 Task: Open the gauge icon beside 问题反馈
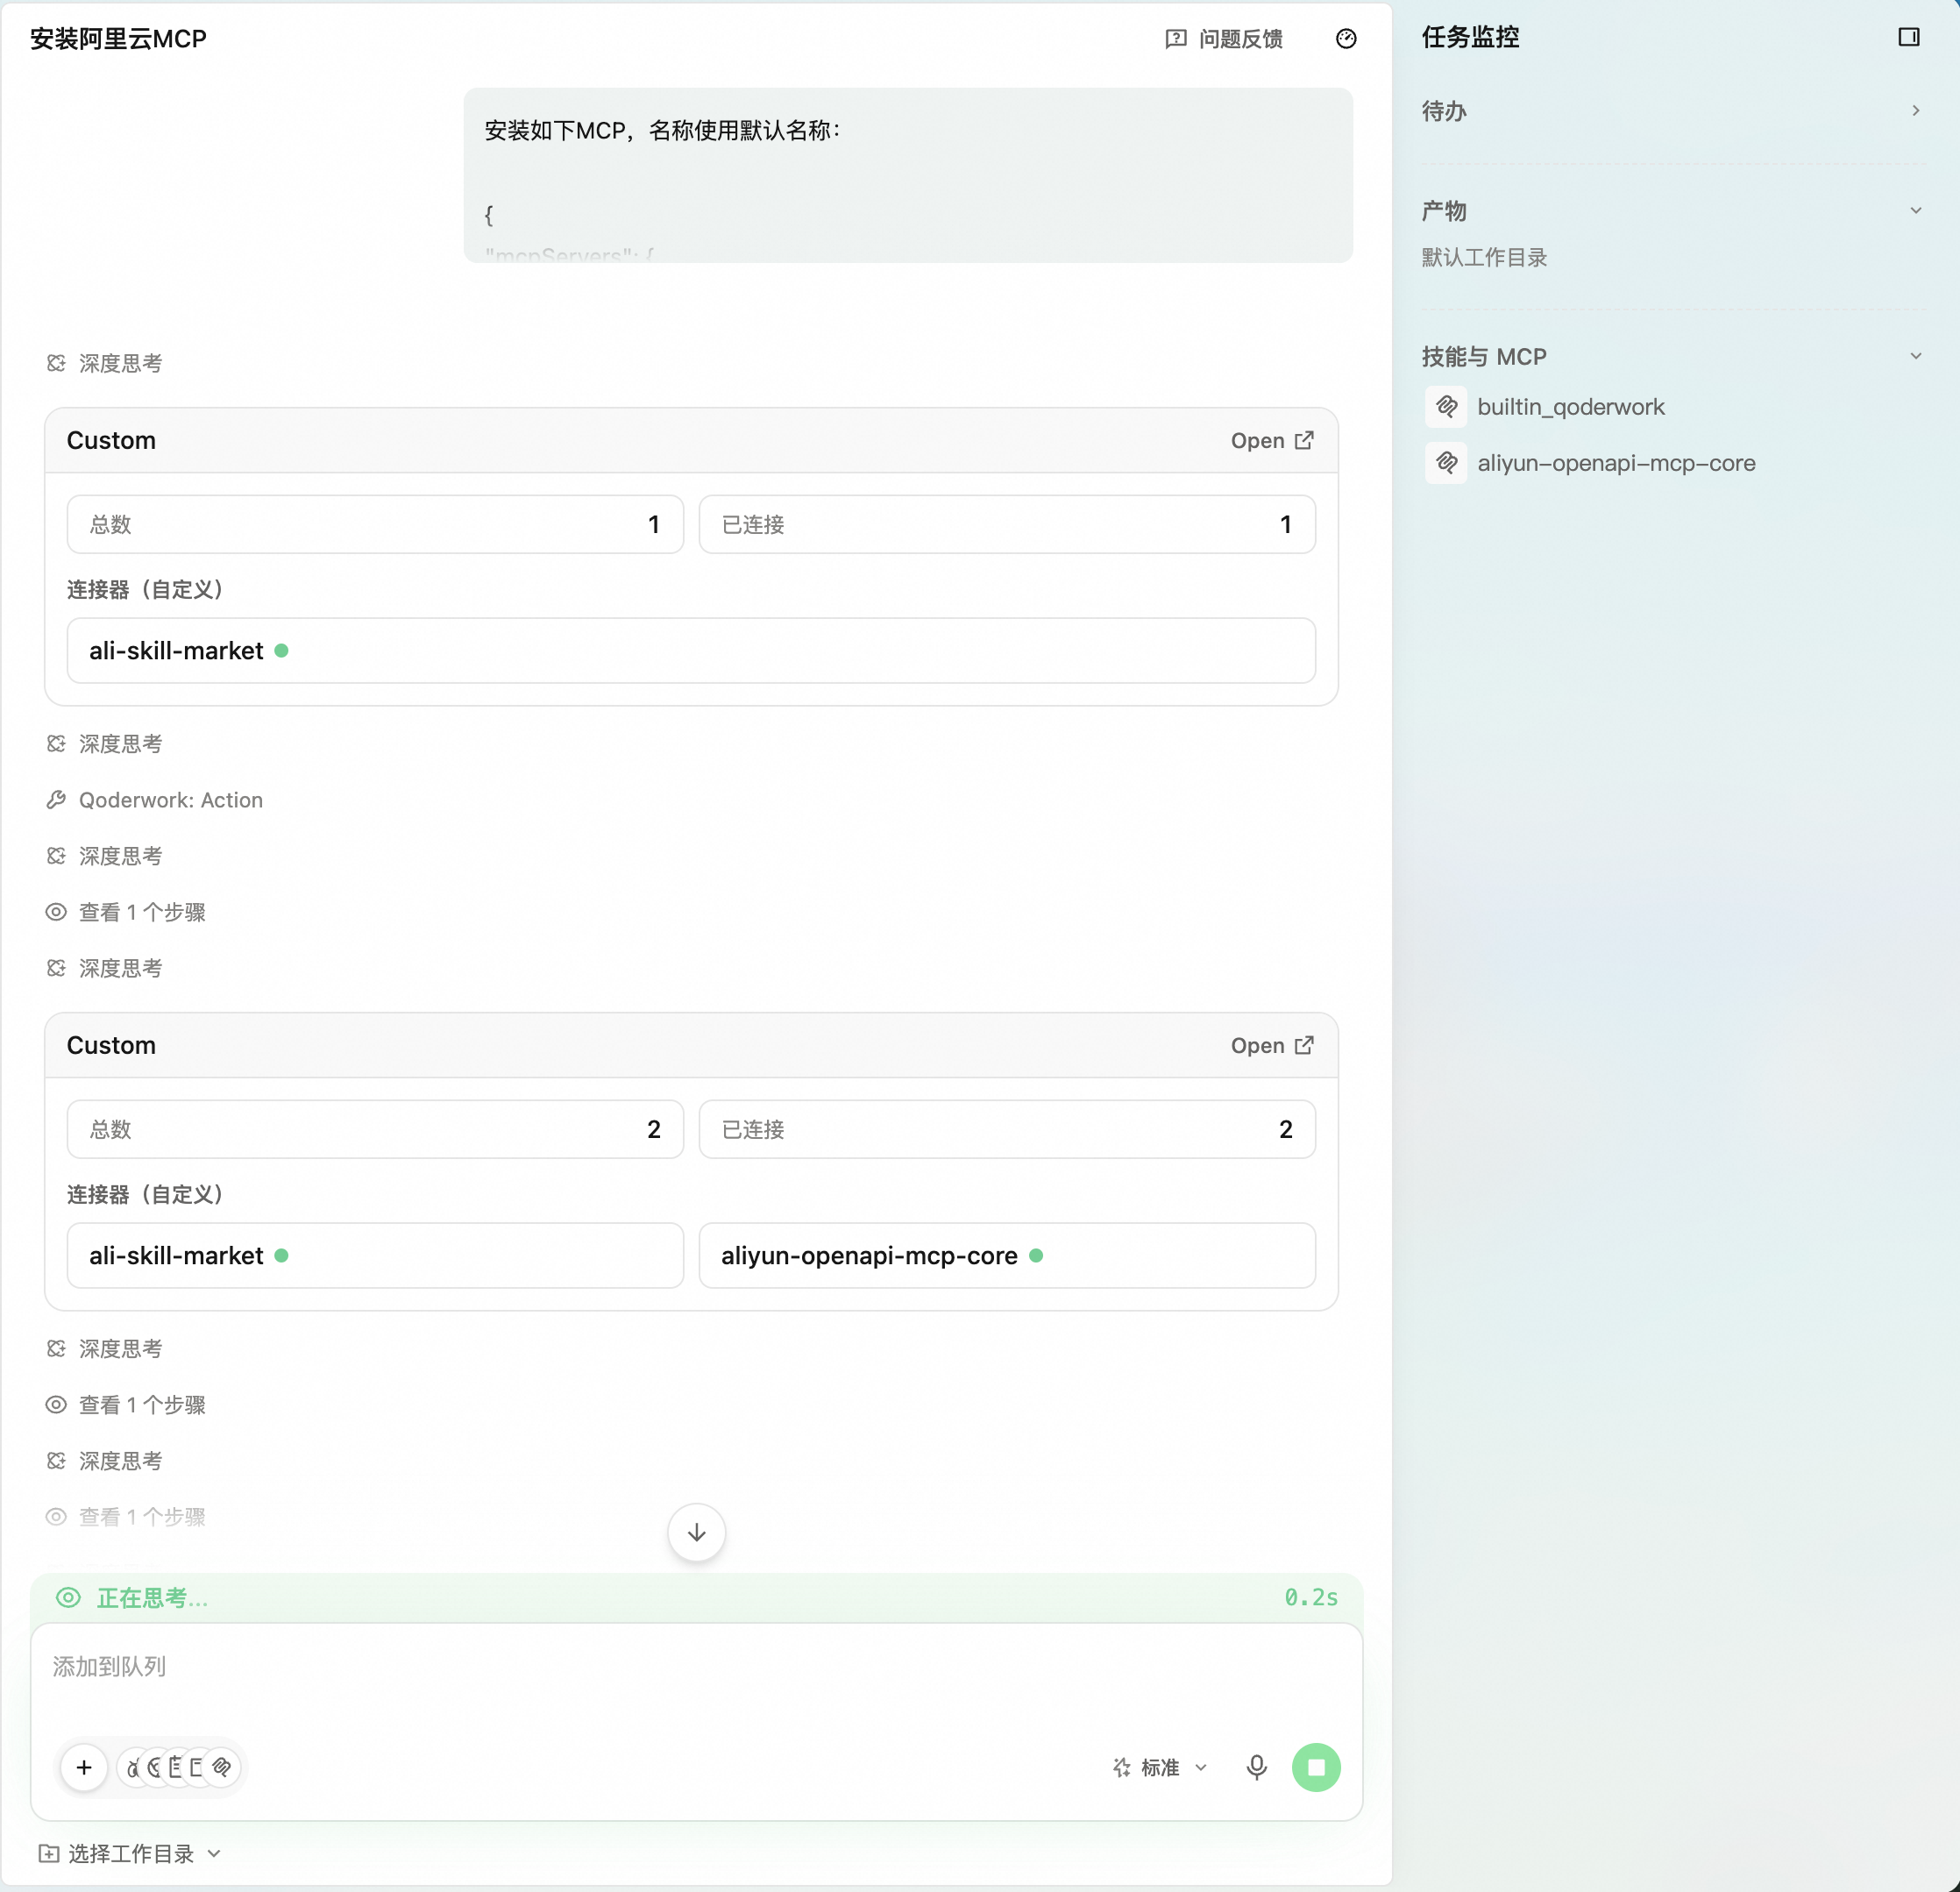point(1346,39)
